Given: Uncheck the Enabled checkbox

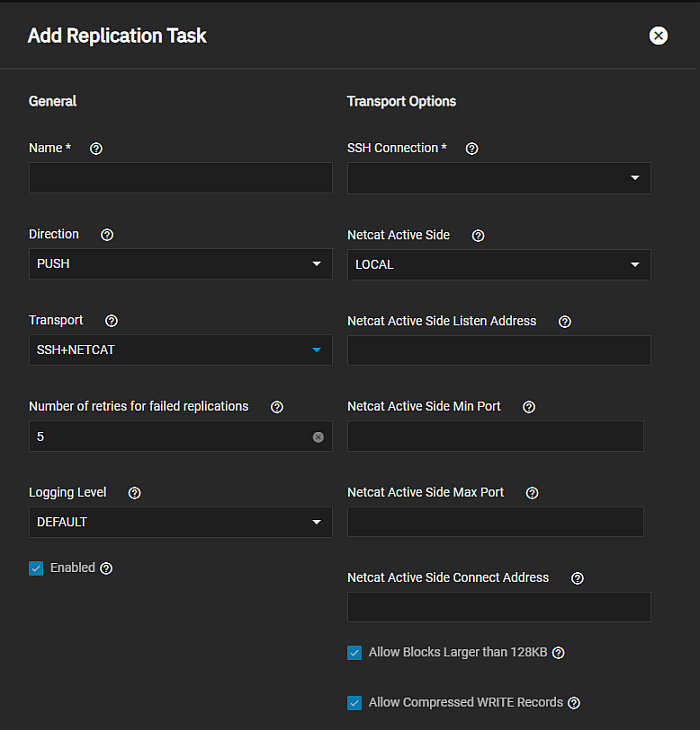Looking at the screenshot, I should pos(37,568).
